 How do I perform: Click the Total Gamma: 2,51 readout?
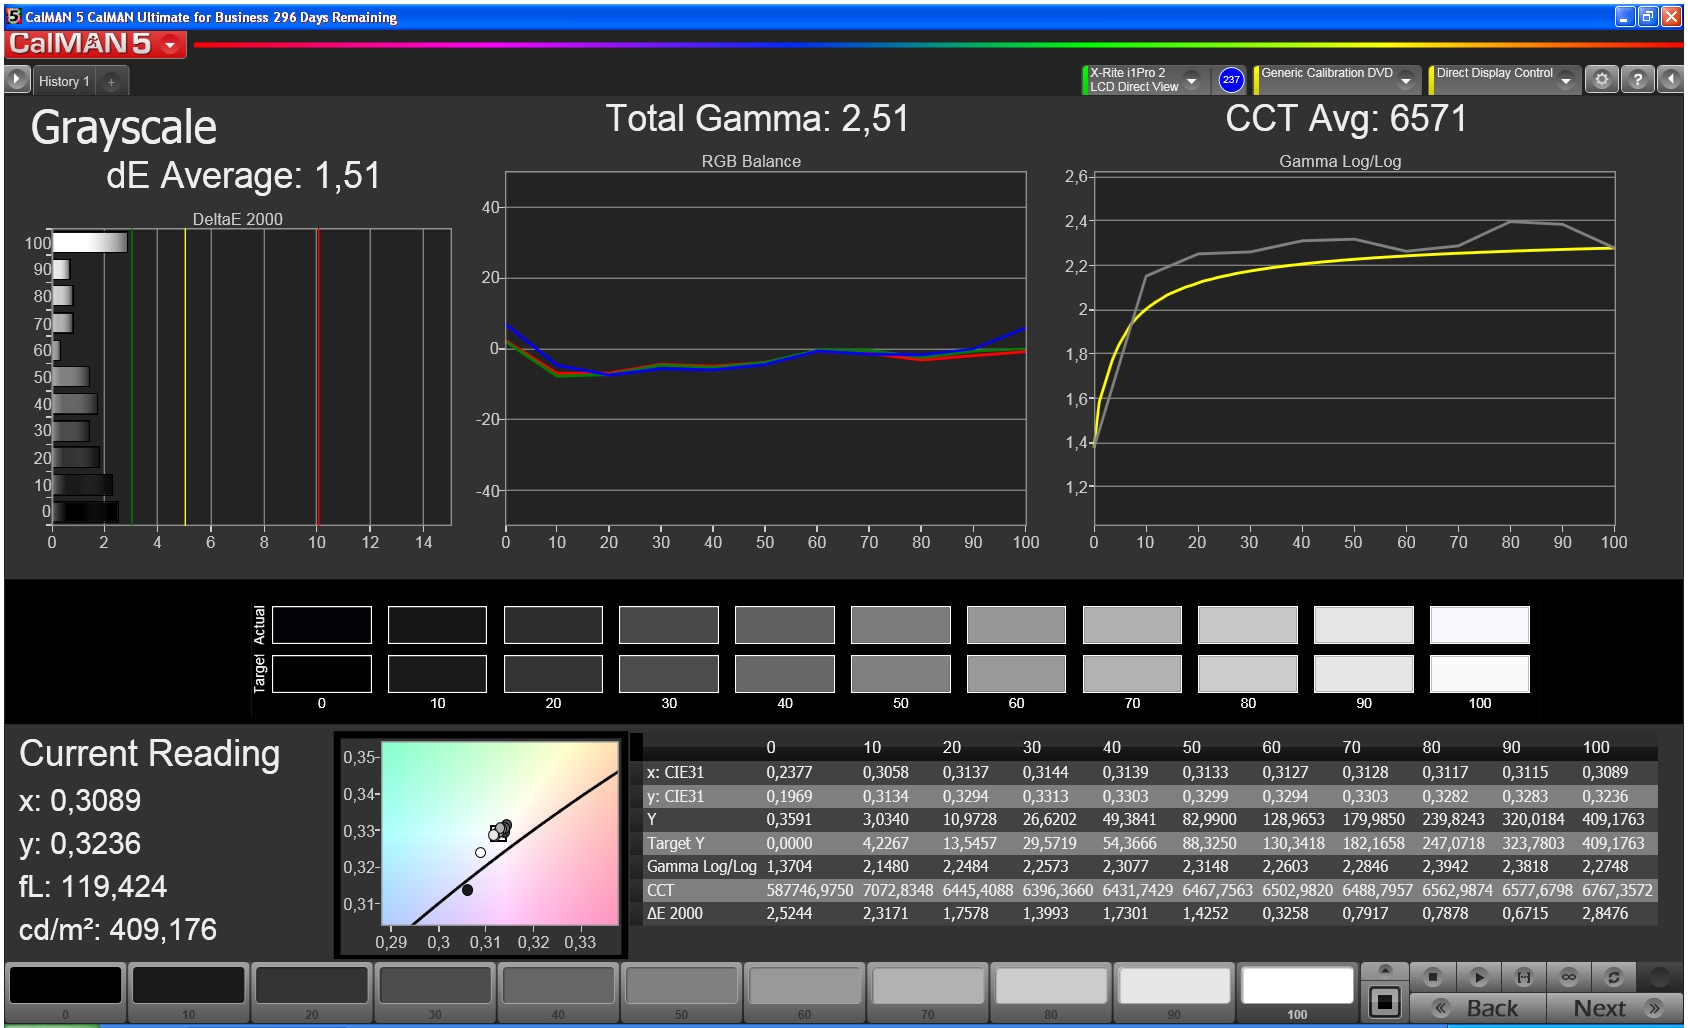pos(757,119)
